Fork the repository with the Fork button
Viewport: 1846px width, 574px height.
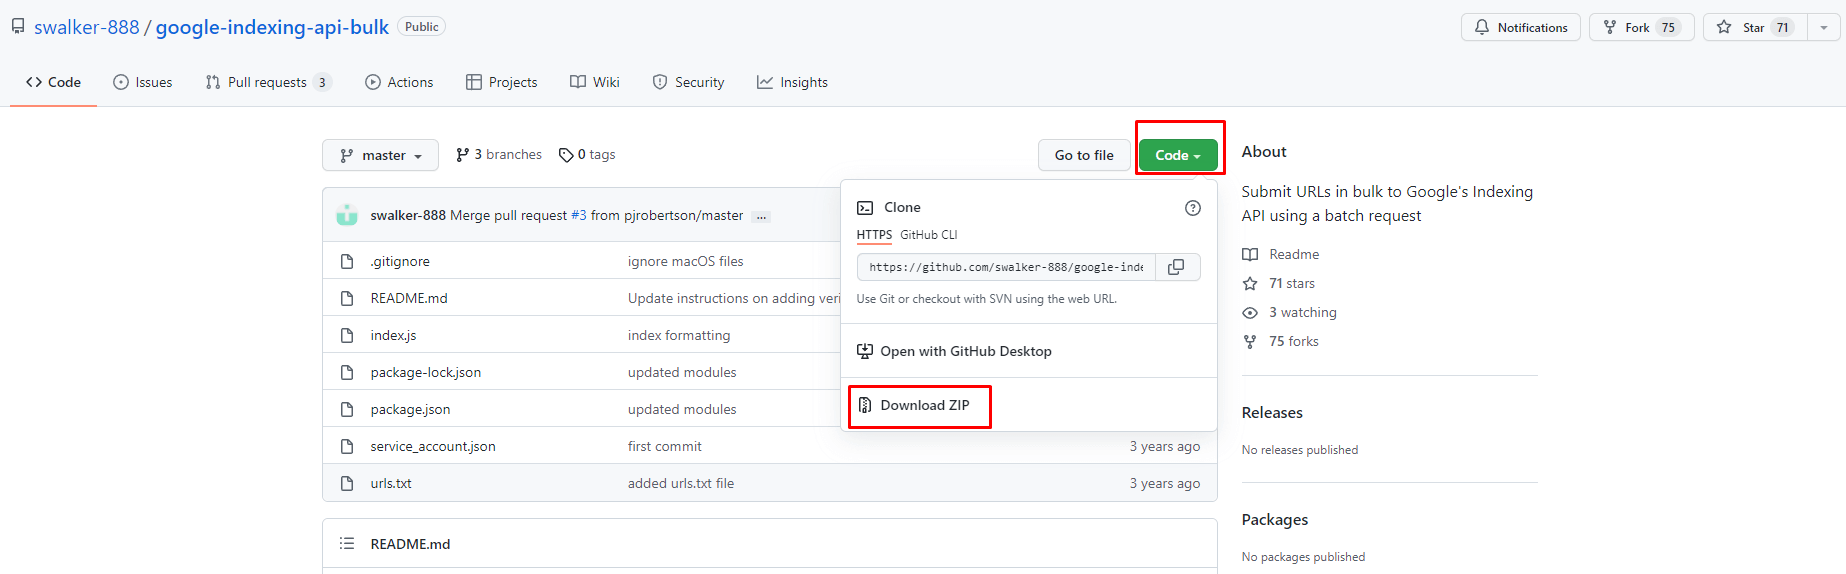tap(1641, 27)
